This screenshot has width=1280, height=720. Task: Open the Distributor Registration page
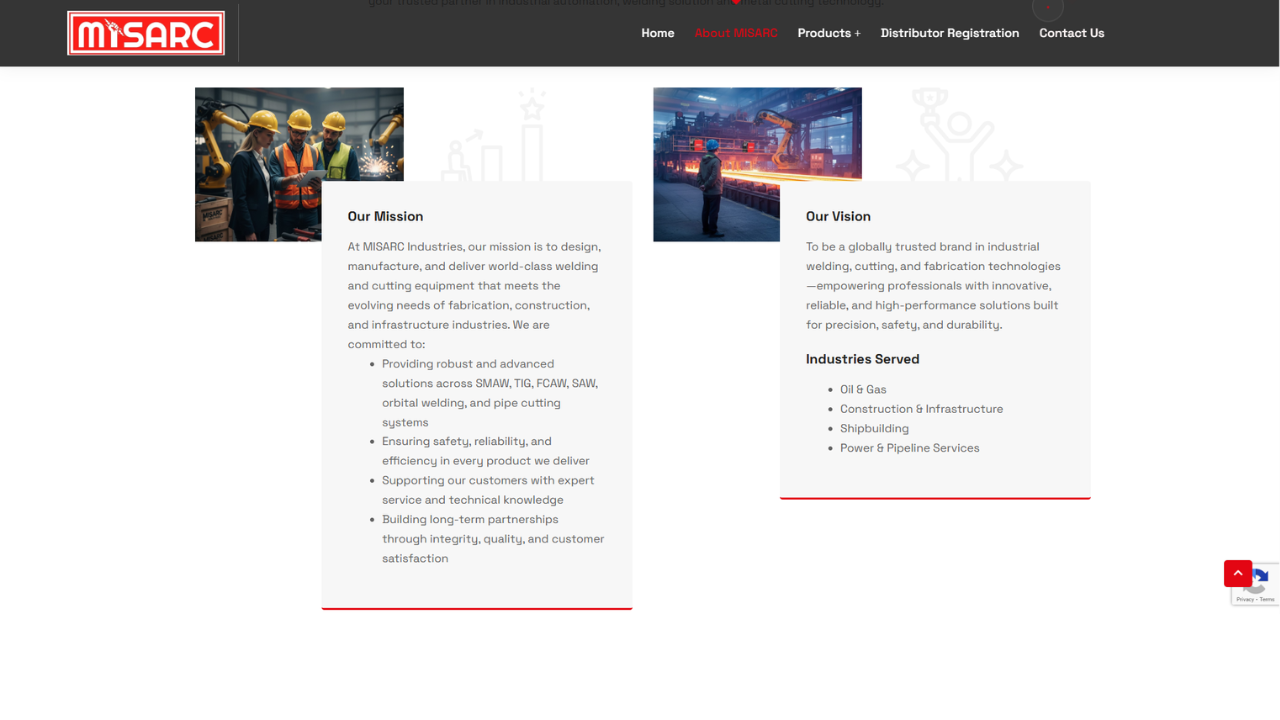[950, 33]
